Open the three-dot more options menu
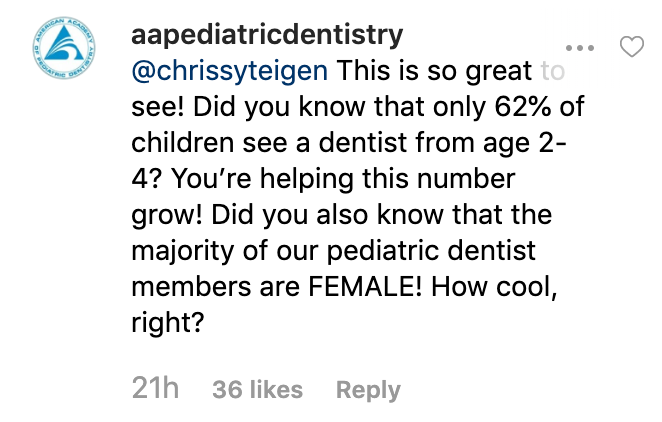The width and height of the screenshot is (662, 422). click(x=580, y=48)
